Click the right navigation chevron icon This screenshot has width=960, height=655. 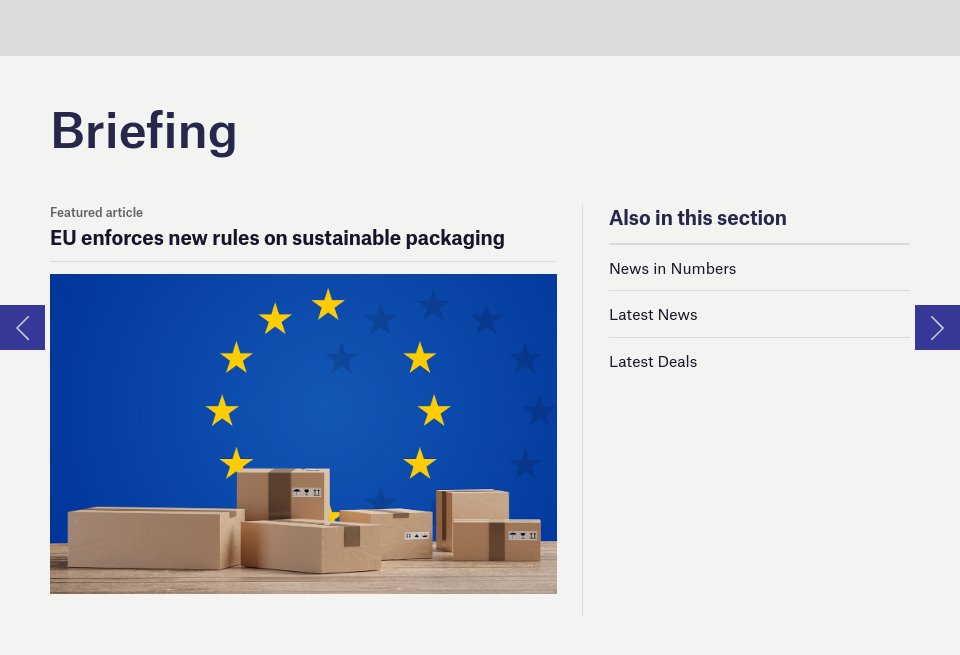[937, 327]
